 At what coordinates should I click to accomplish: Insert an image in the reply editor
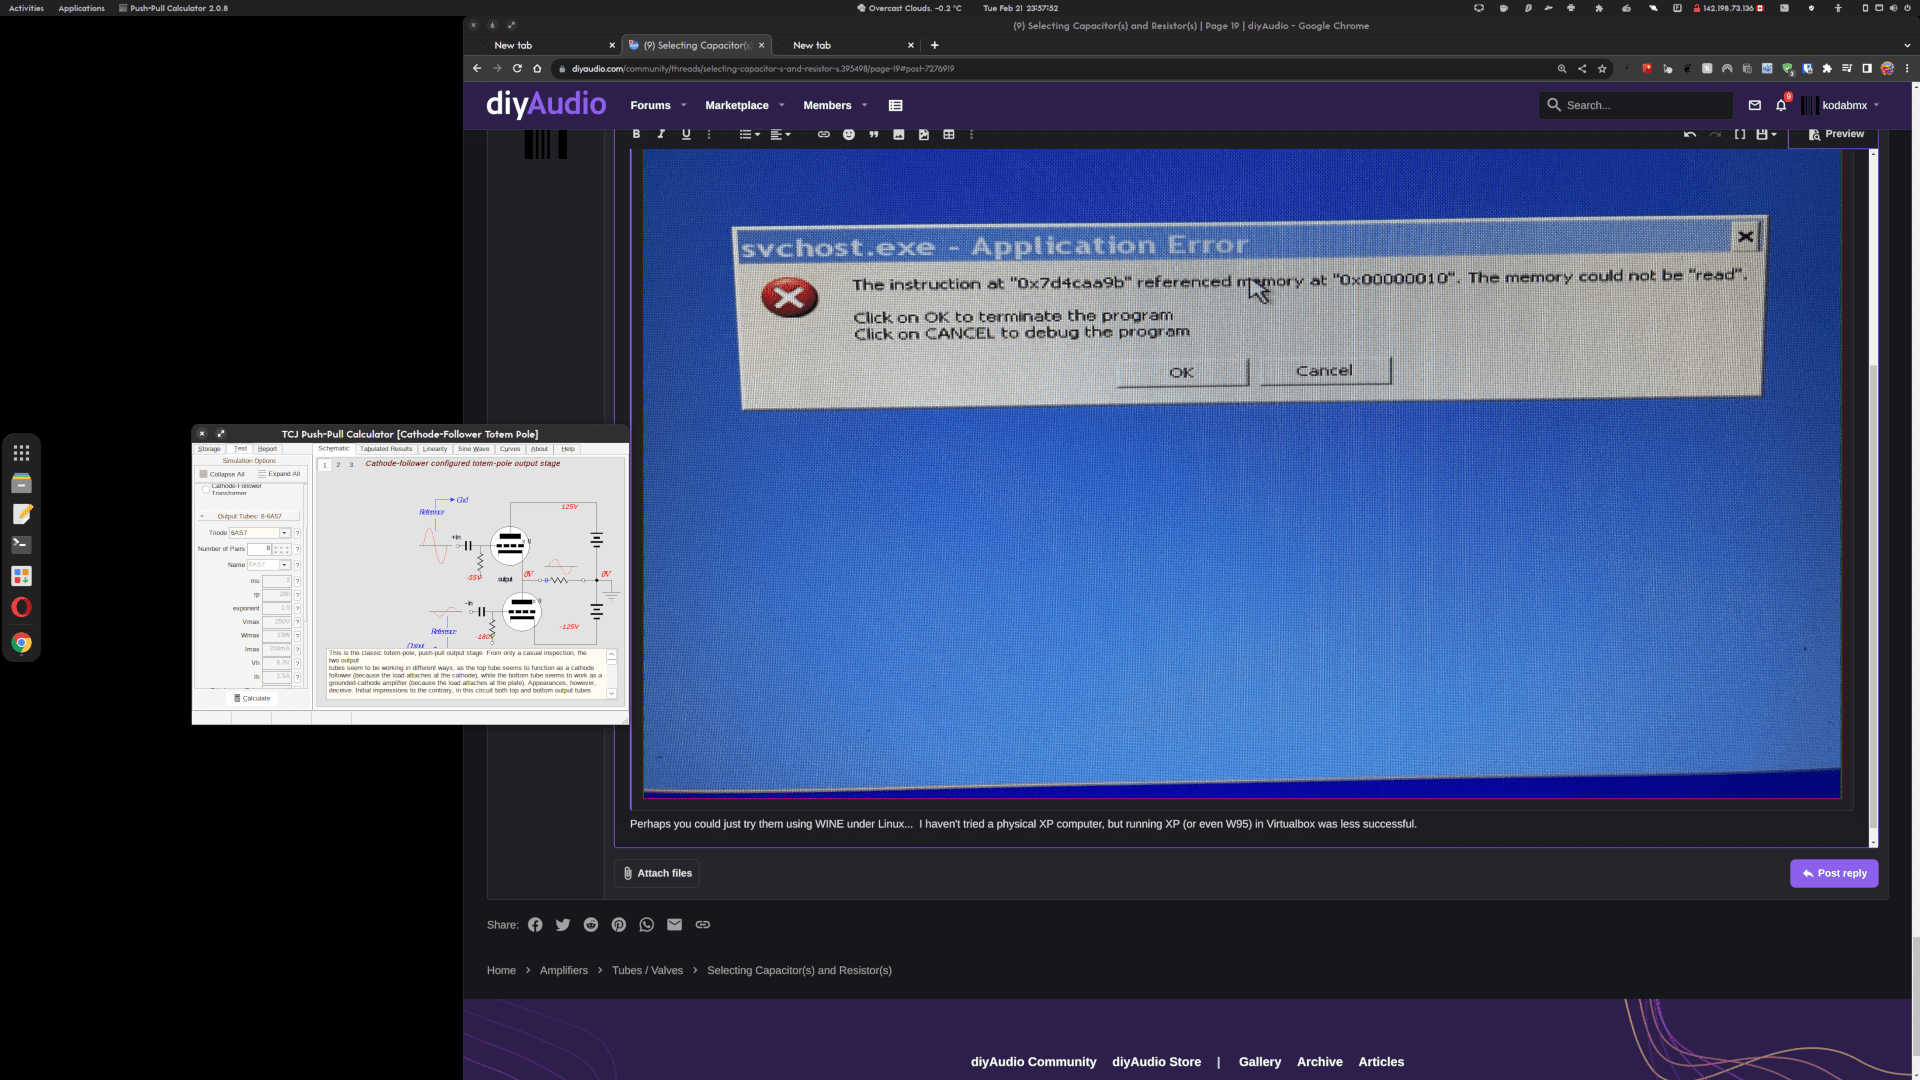[x=899, y=134]
